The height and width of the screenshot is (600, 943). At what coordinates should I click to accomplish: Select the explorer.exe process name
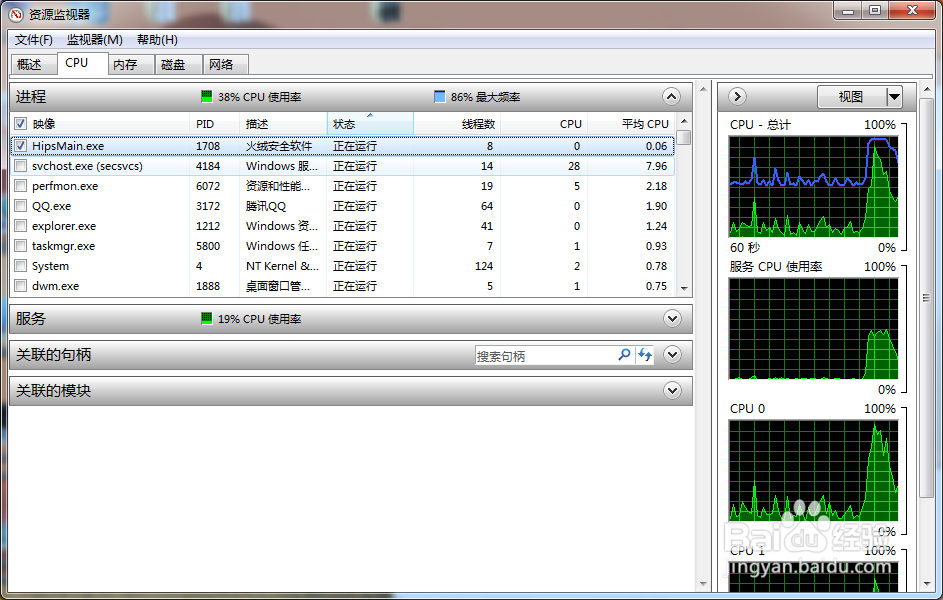click(64, 226)
